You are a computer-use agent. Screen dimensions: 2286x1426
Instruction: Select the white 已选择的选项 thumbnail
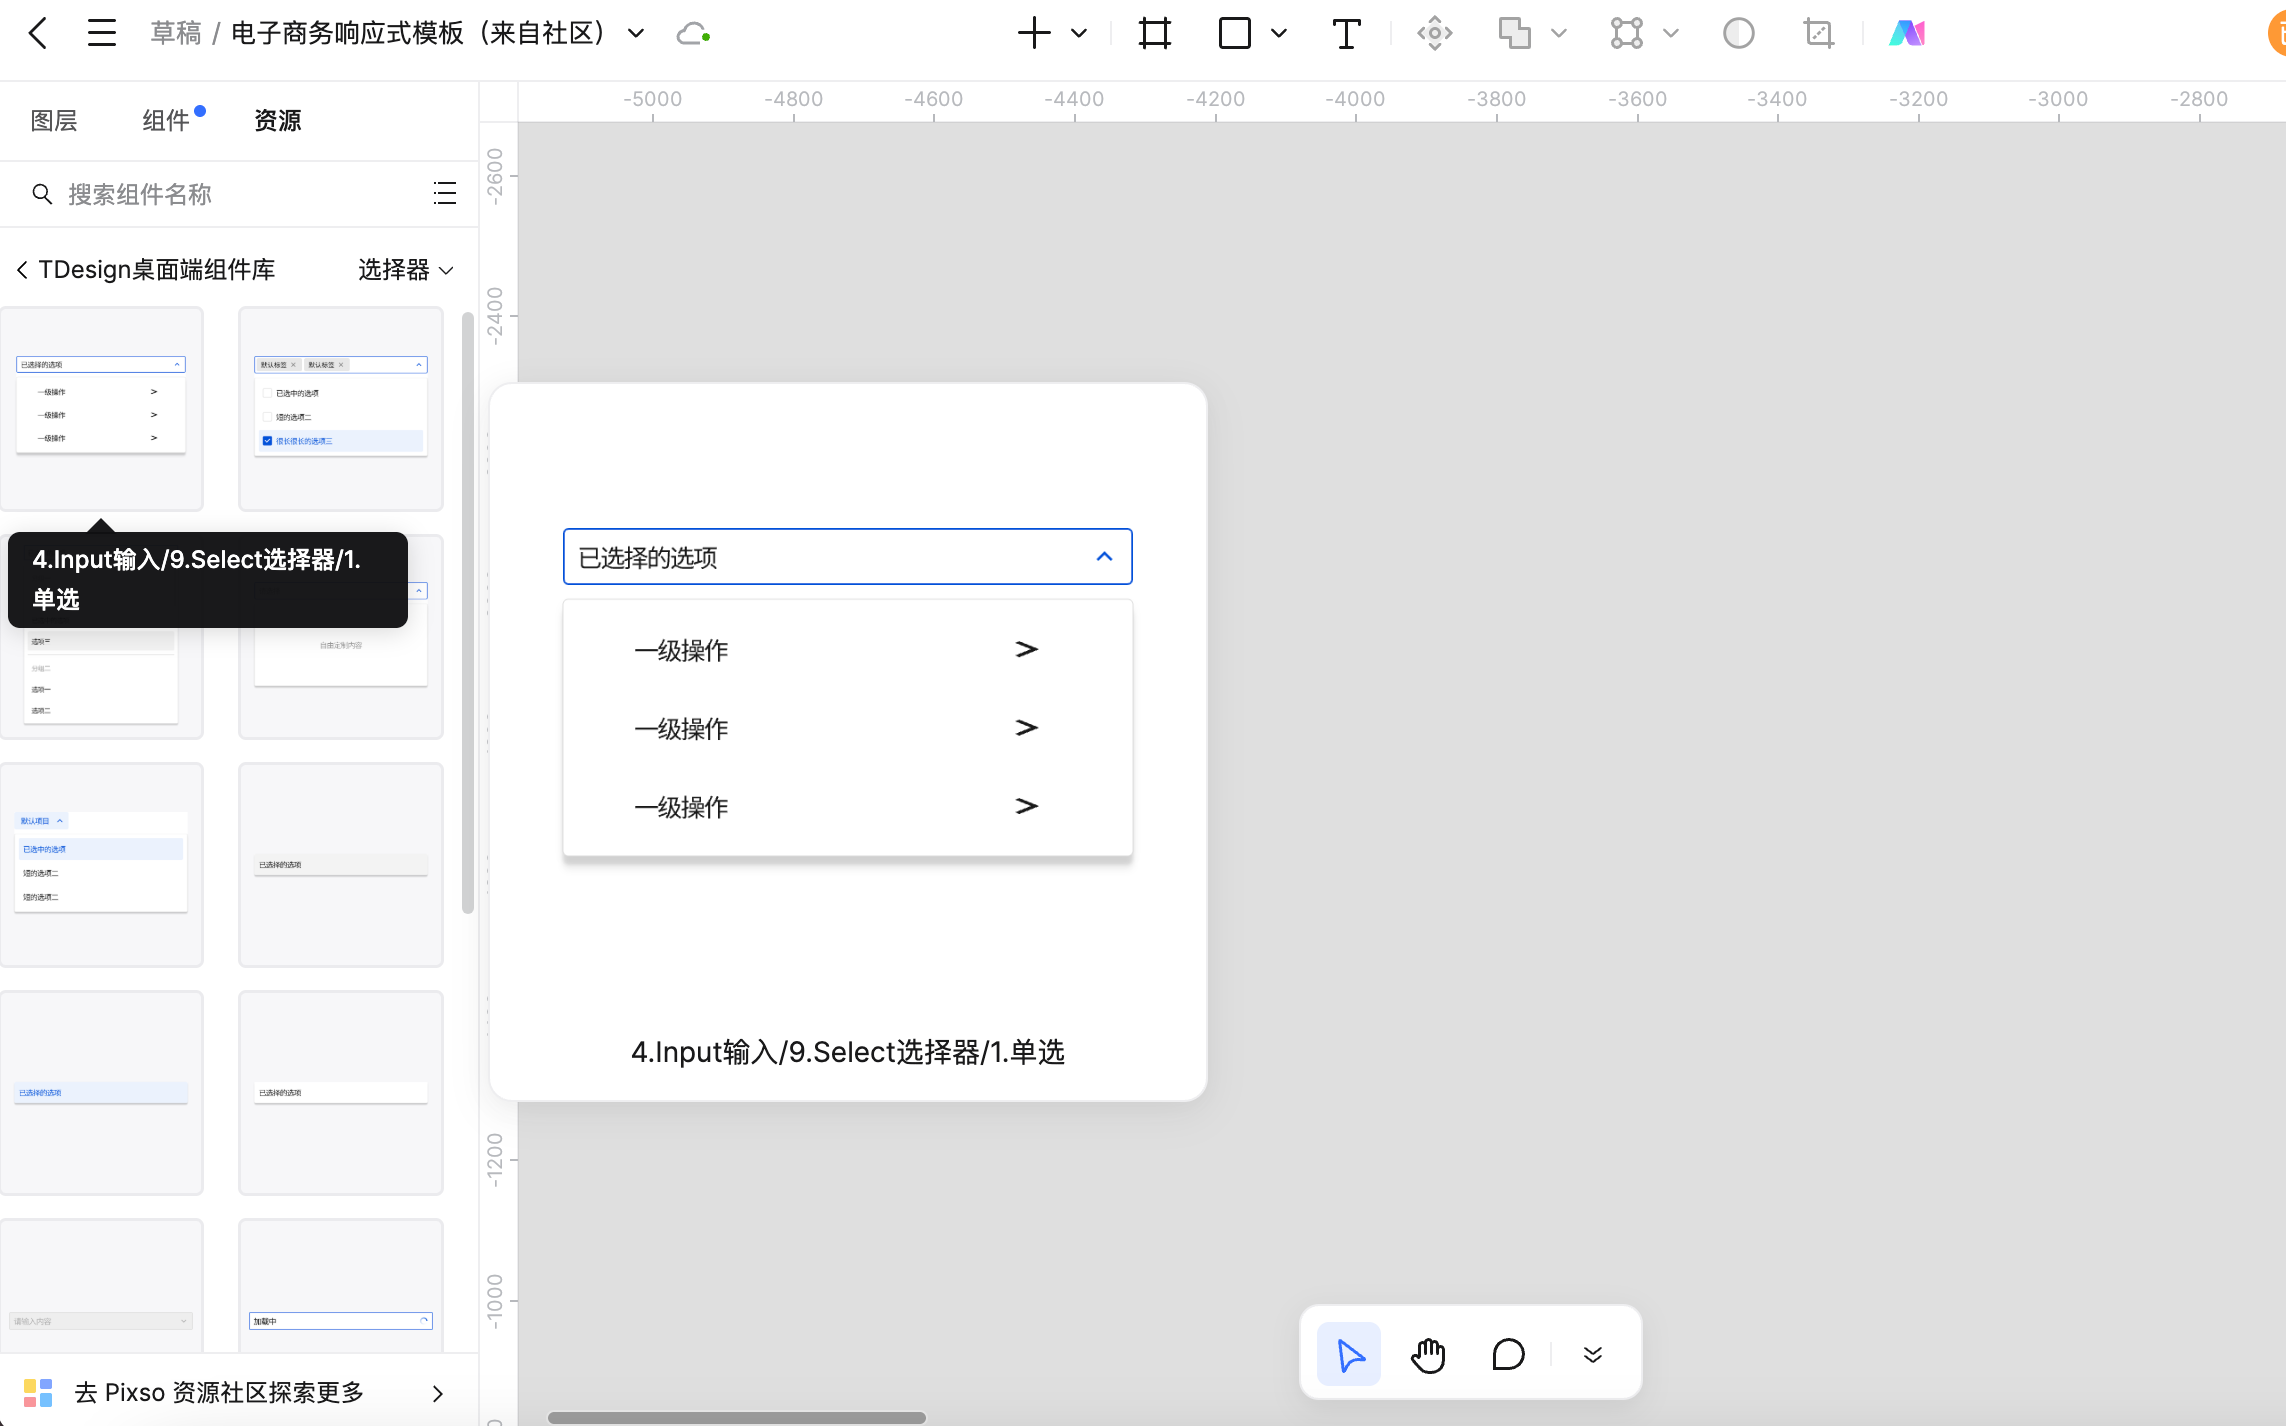tap(341, 1092)
